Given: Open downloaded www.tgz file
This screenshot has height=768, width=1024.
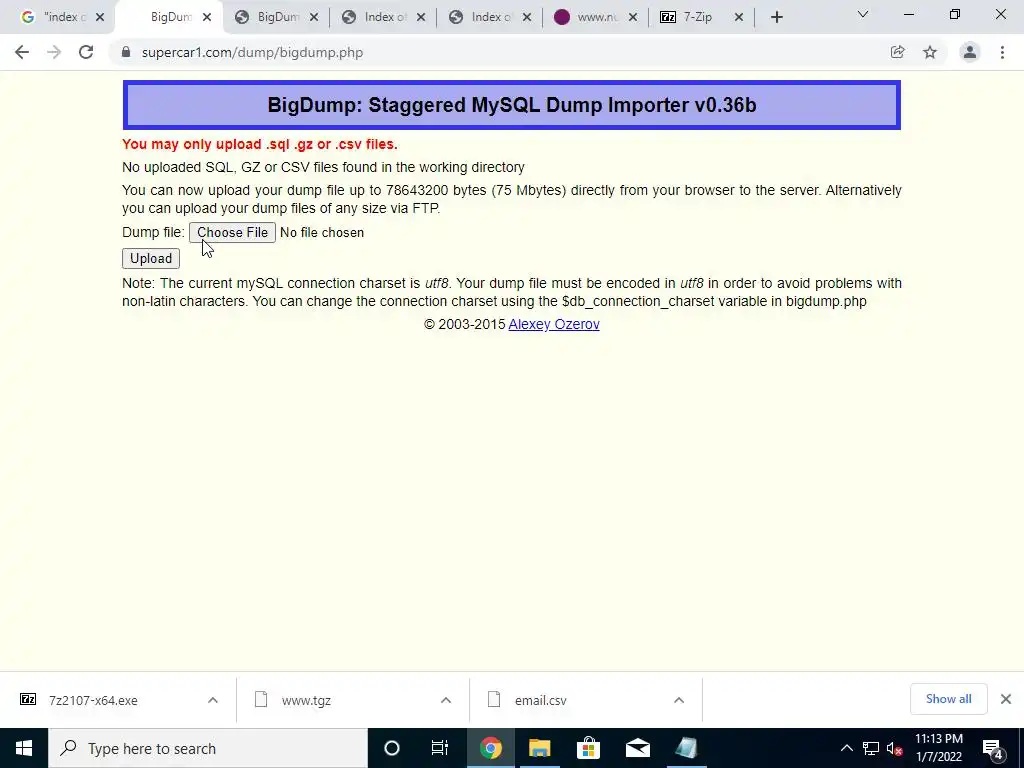Looking at the screenshot, I should [306, 700].
